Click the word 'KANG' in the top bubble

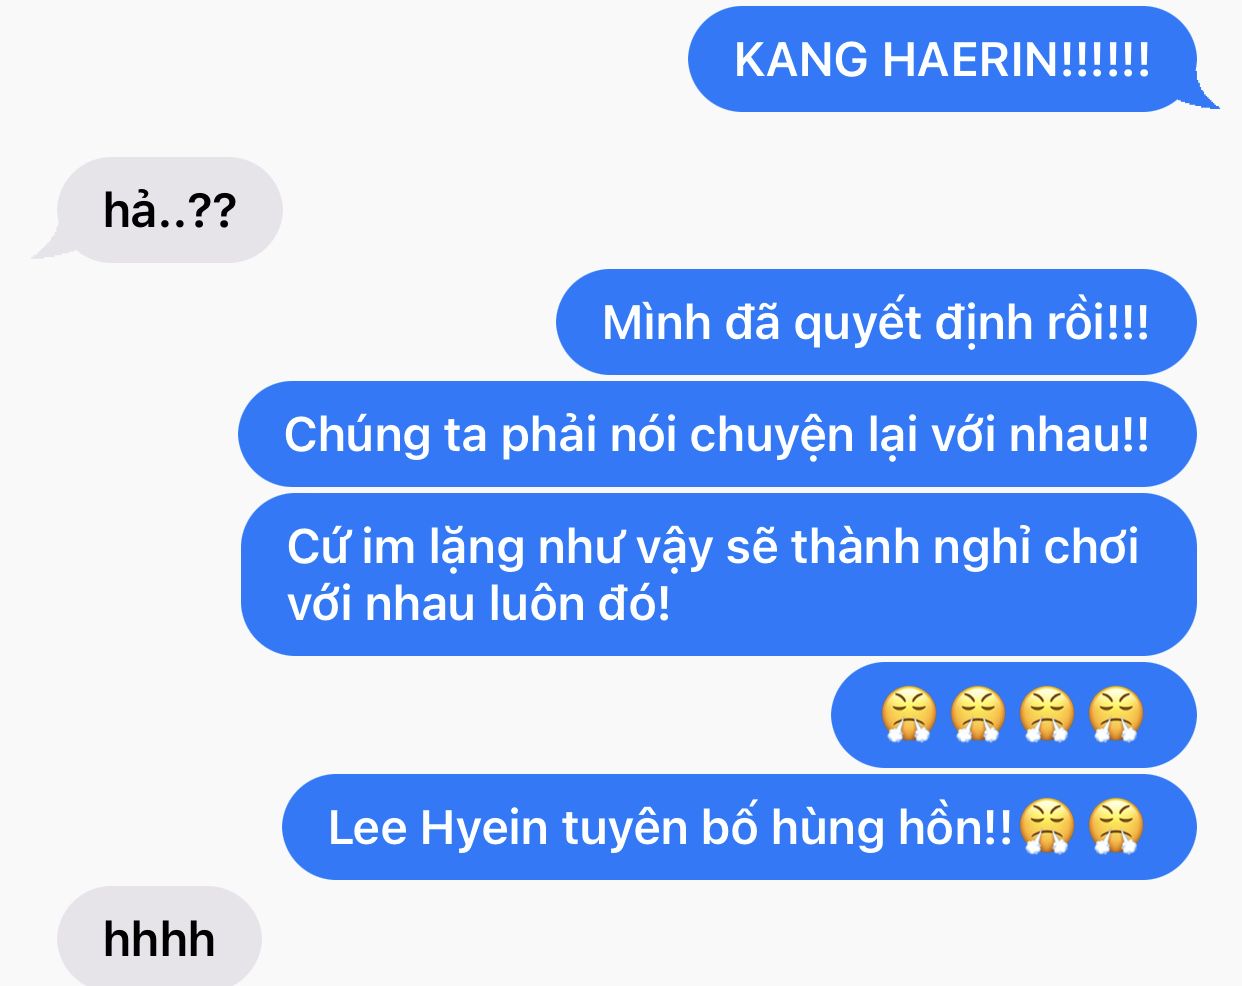[x=801, y=59]
